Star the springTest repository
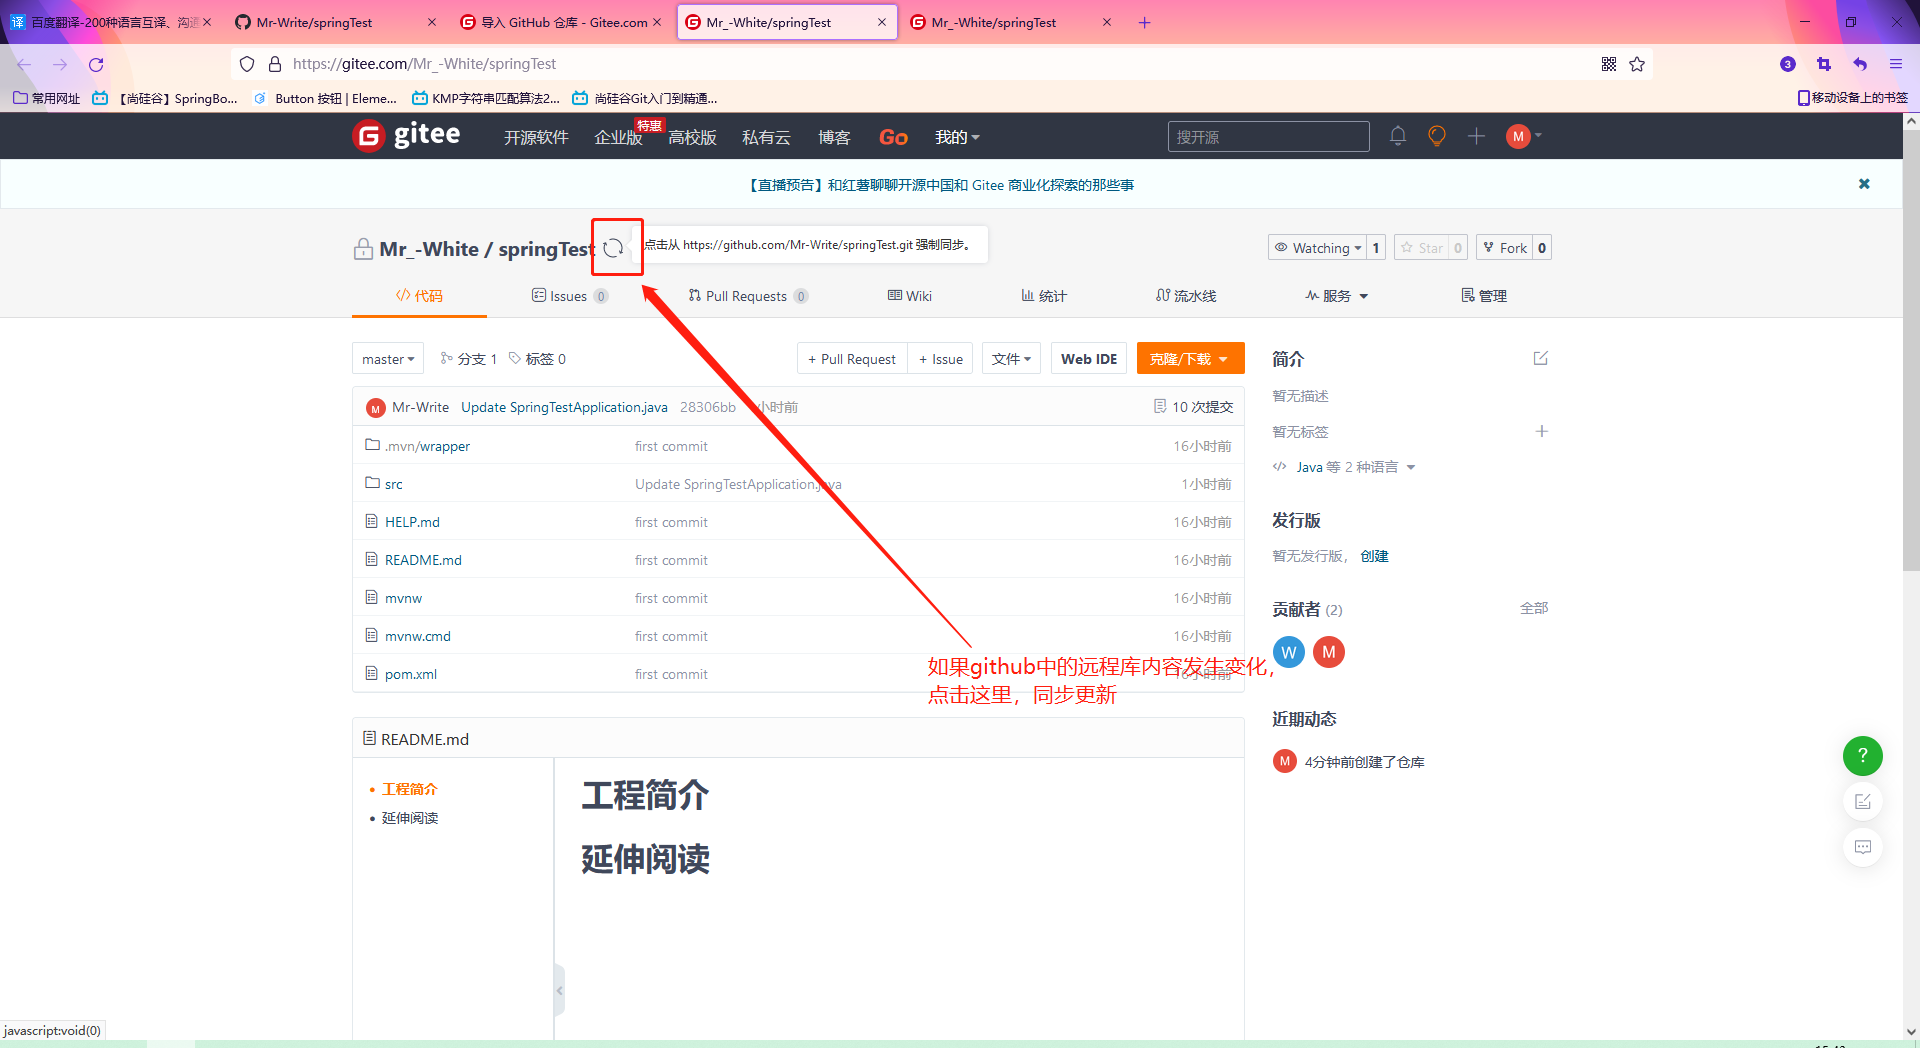The image size is (1920, 1048). (1421, 248)
